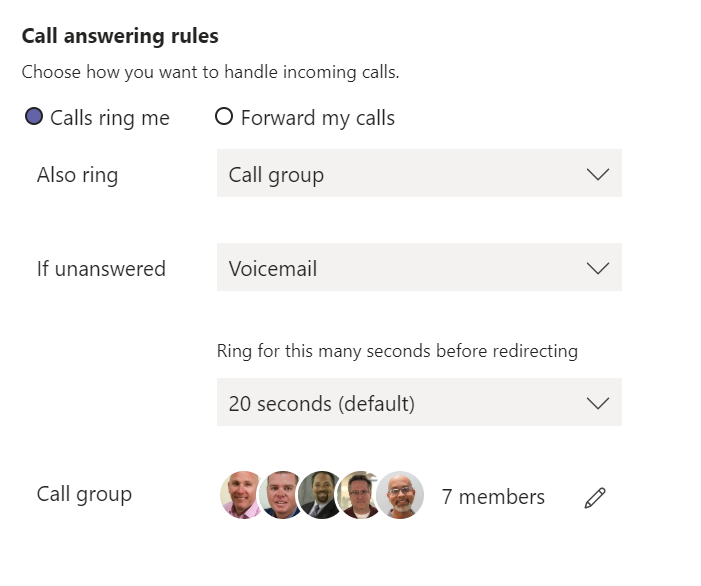Select the "Forward my calls" radio button
The height and width of the screenshot is (586, 701).
click(x=224, y=117)
